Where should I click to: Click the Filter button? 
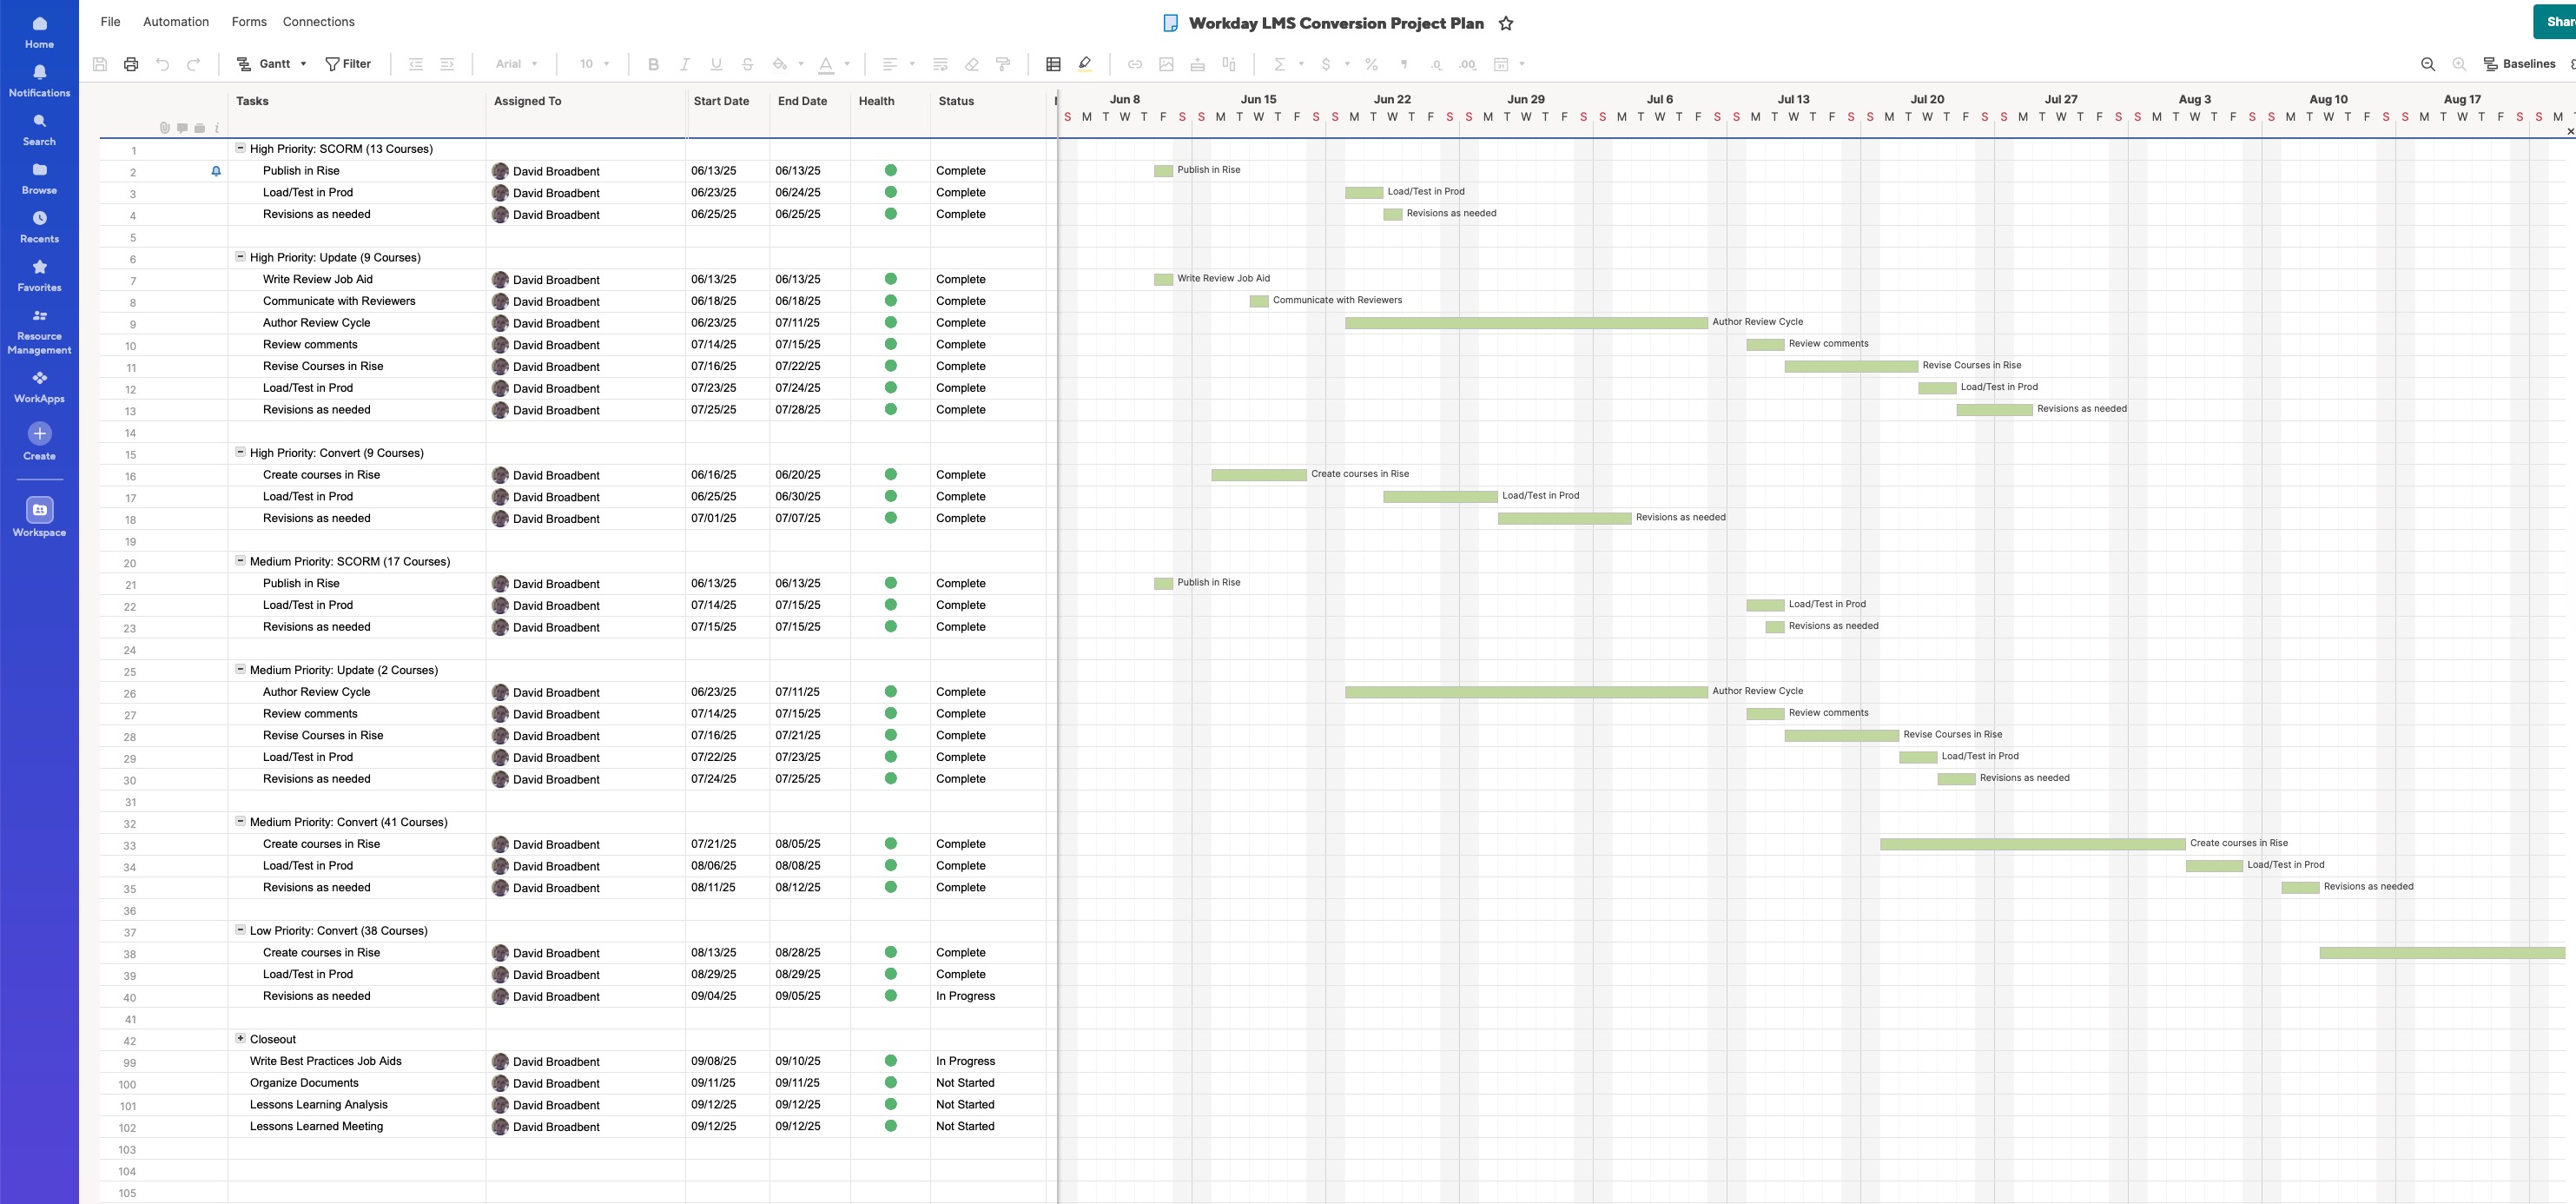[x=348, y=64]
